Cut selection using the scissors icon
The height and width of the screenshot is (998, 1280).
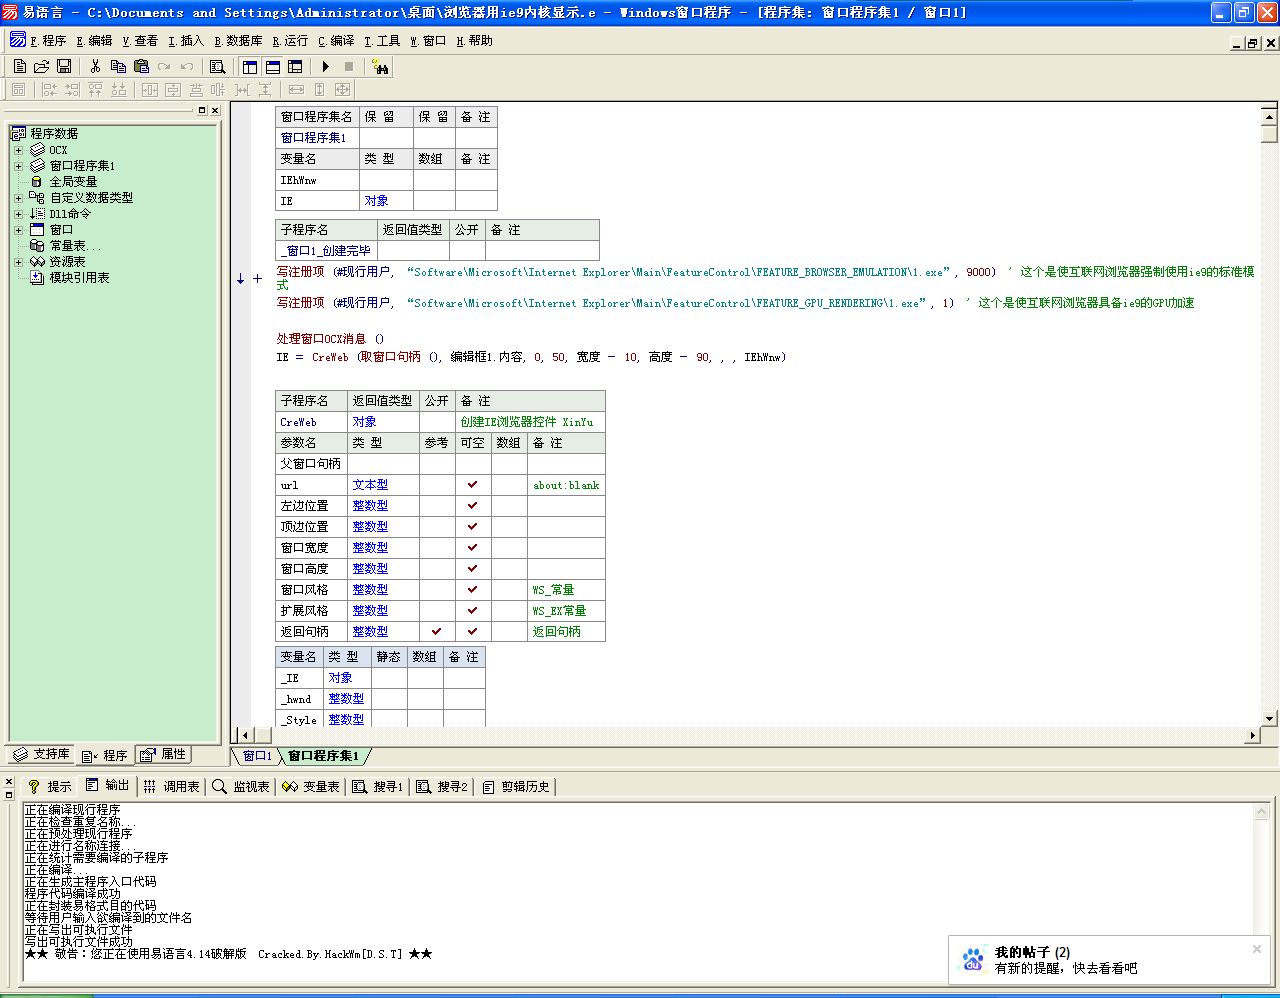[95, 66]
